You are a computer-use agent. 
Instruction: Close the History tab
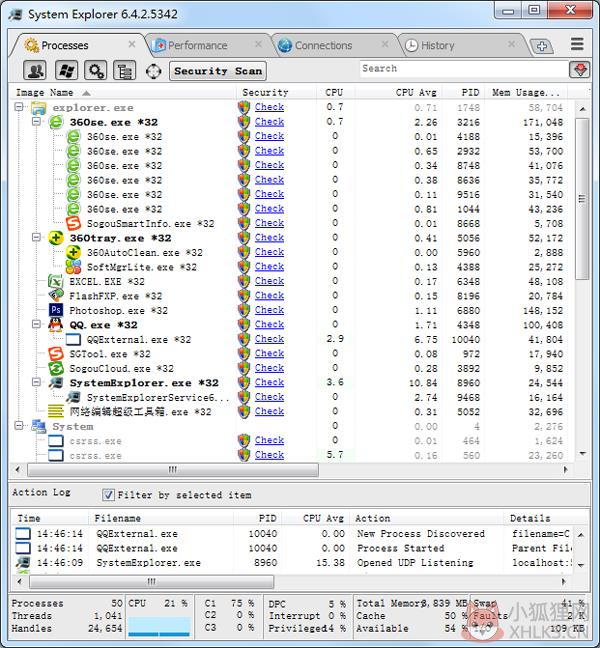pos(512,44)
